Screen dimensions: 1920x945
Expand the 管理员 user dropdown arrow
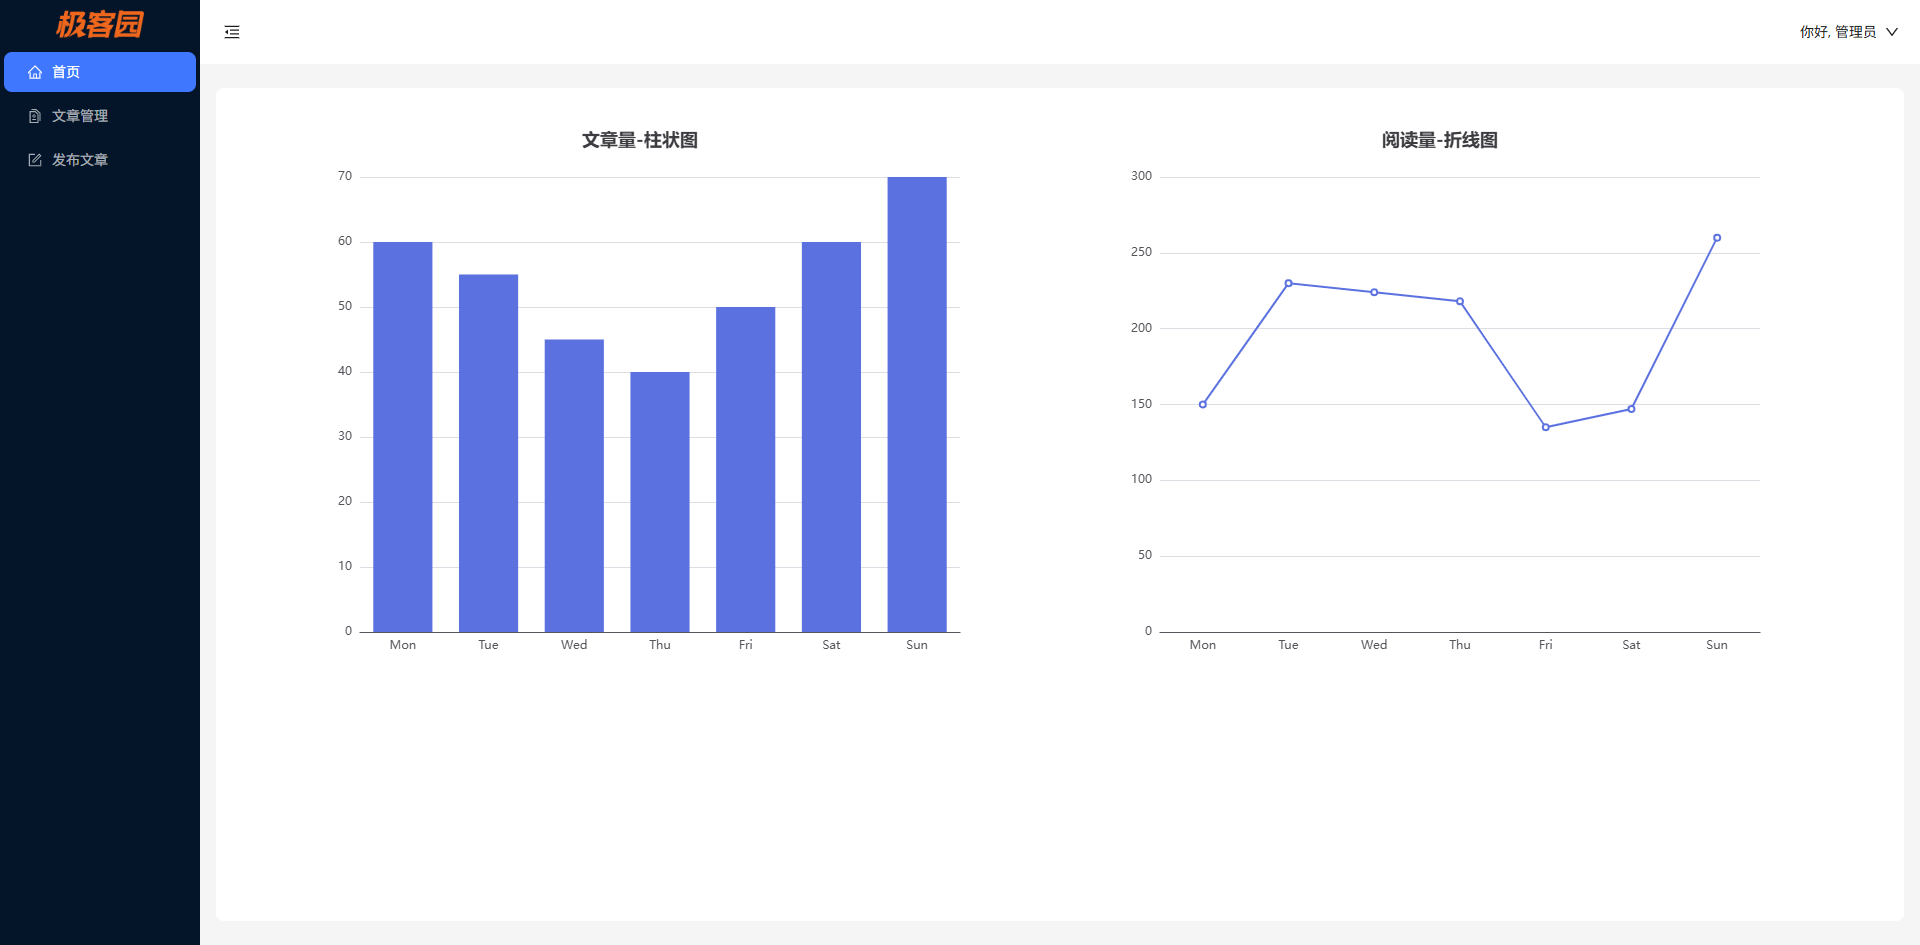click(x=1892, y=32)
